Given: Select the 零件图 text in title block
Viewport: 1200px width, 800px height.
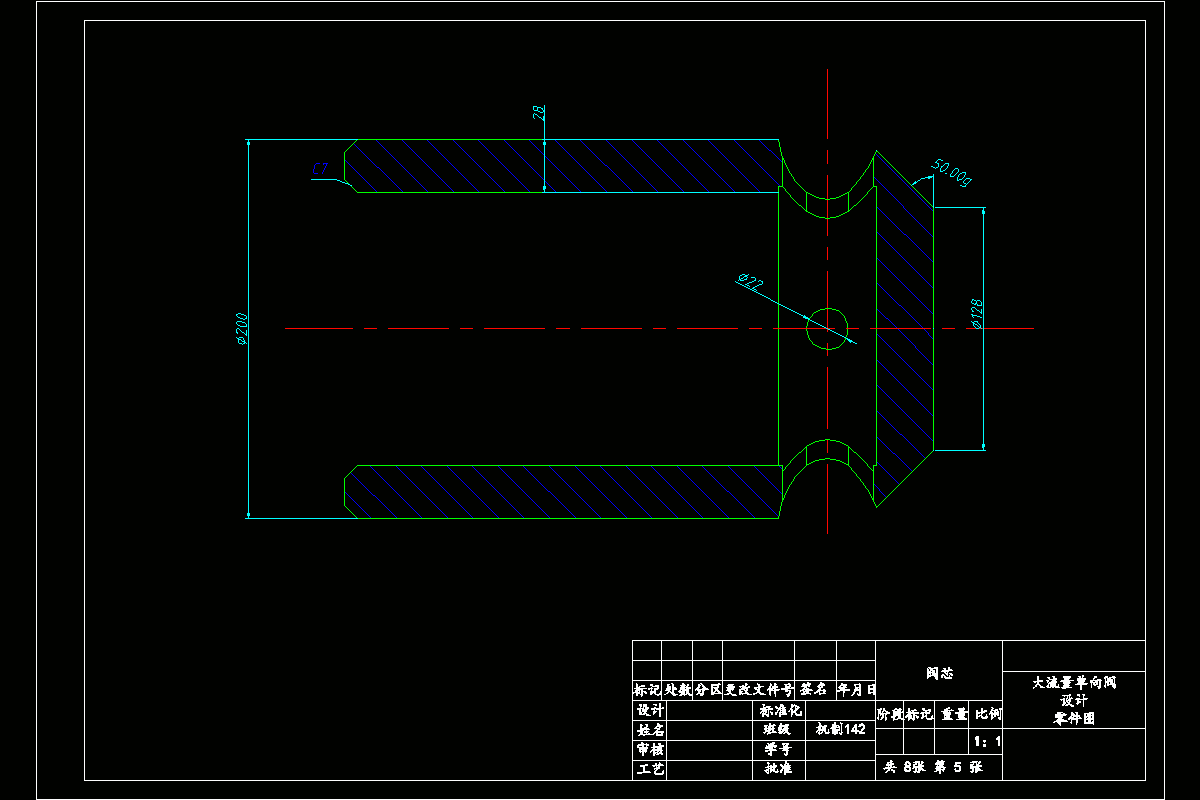Looking at the screenshot, I should tap(1074, 718).
